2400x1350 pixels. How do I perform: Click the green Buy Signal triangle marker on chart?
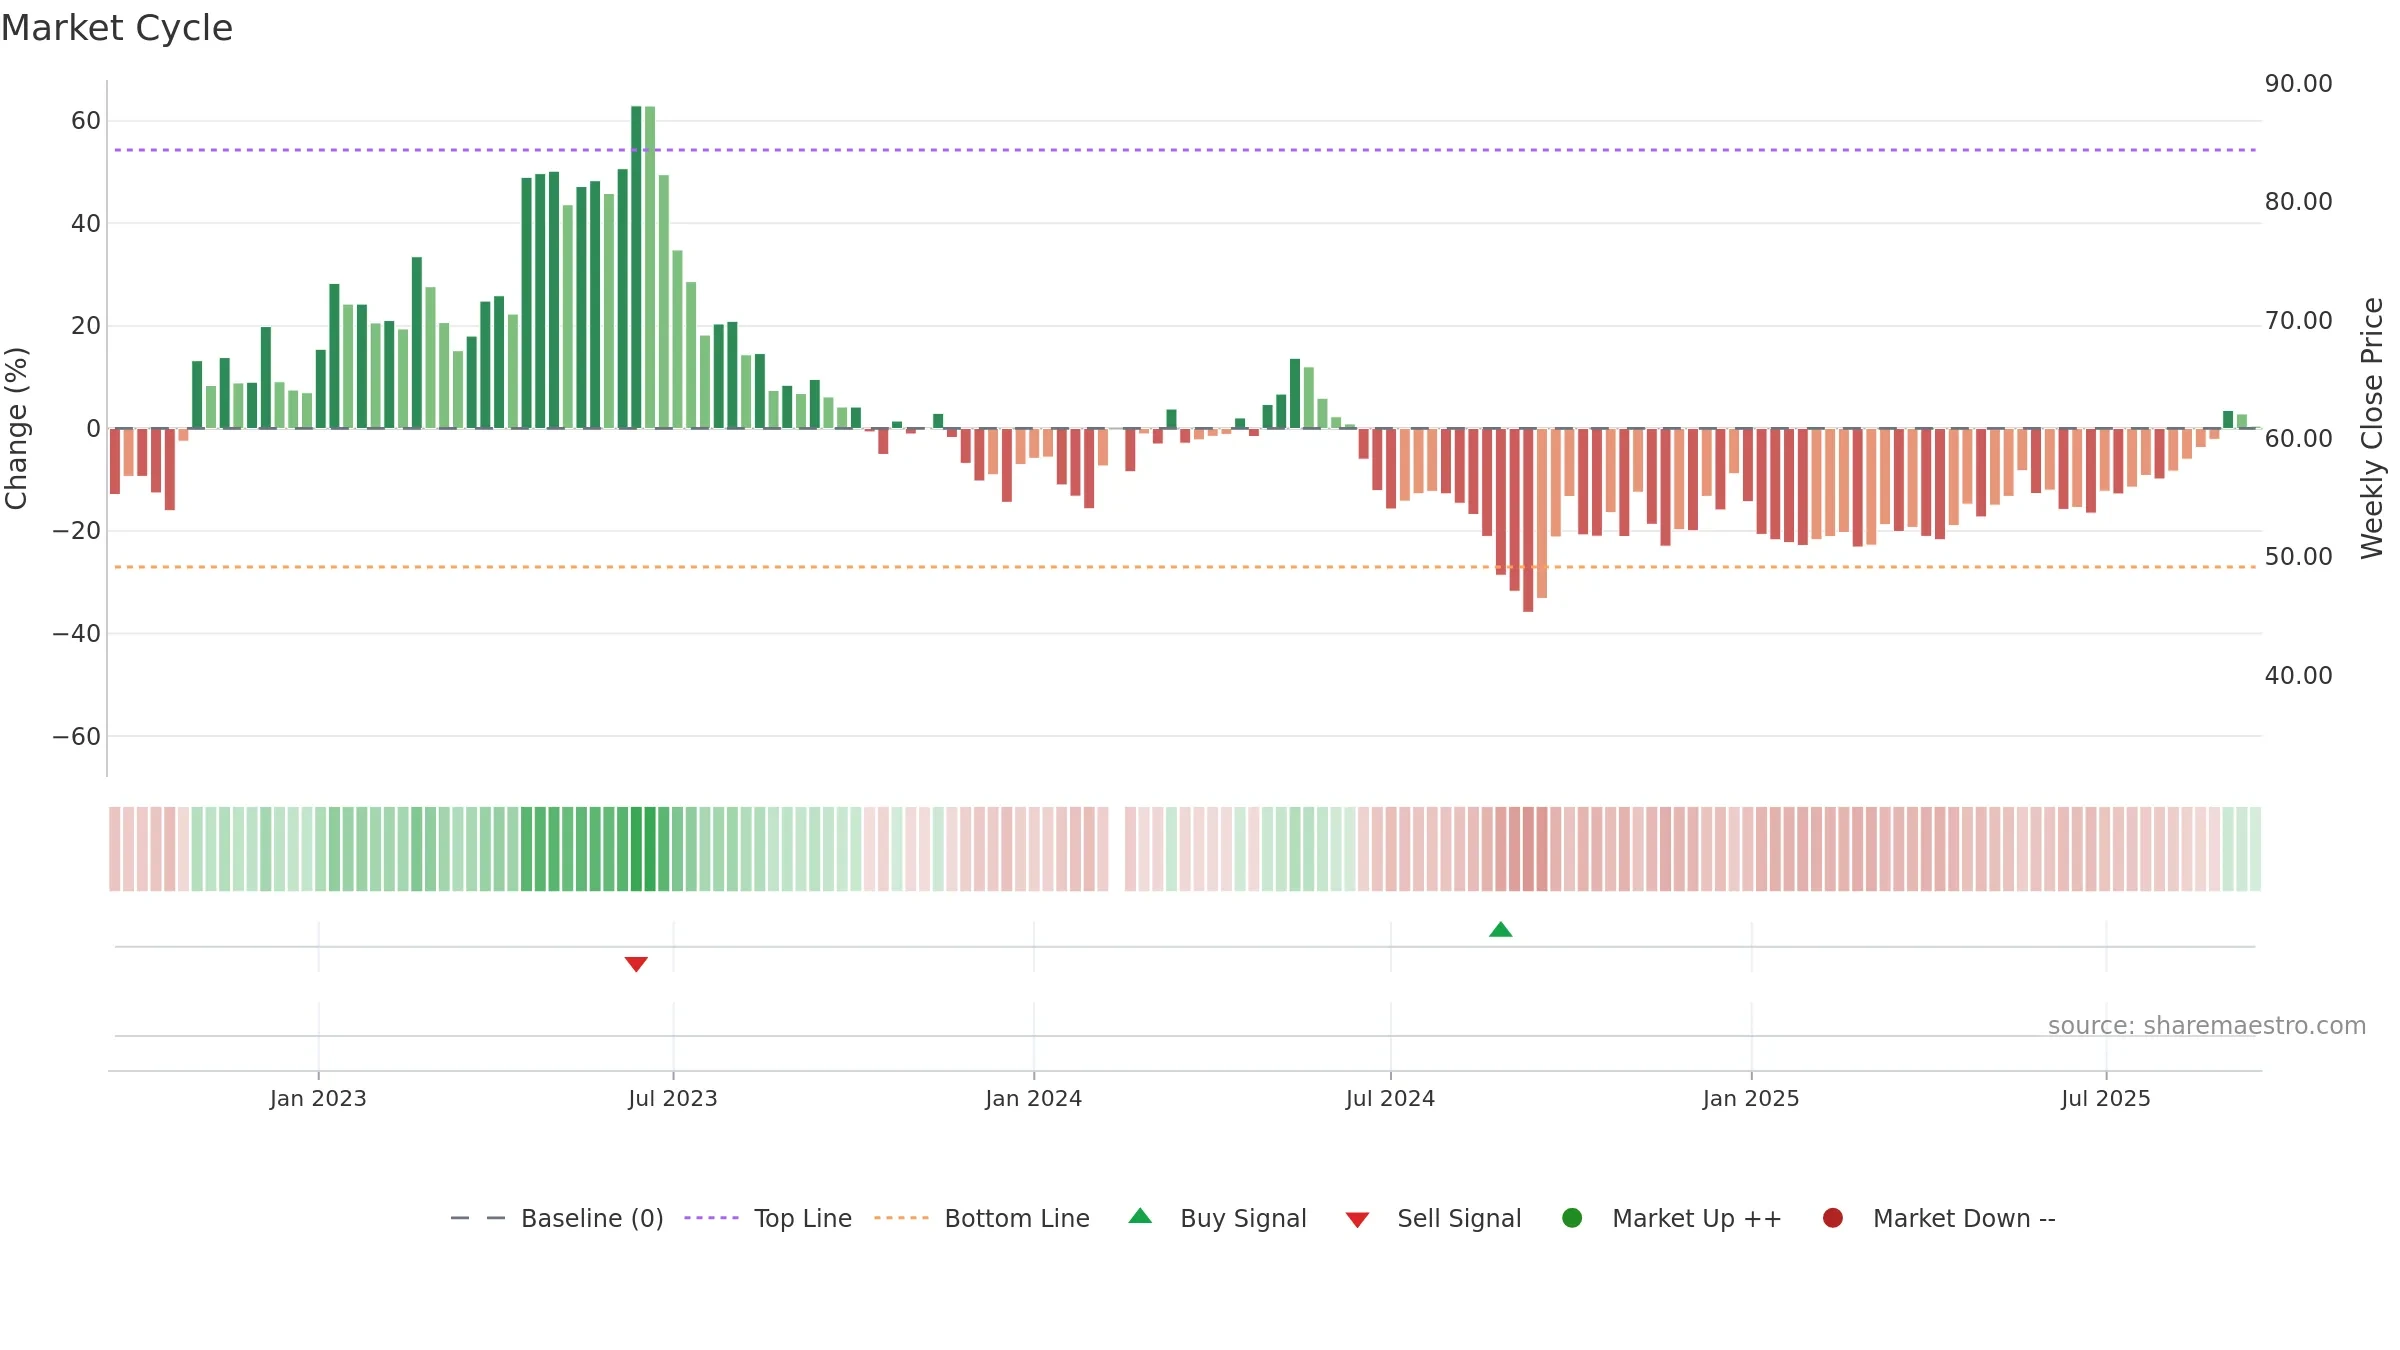[1500, 929]
